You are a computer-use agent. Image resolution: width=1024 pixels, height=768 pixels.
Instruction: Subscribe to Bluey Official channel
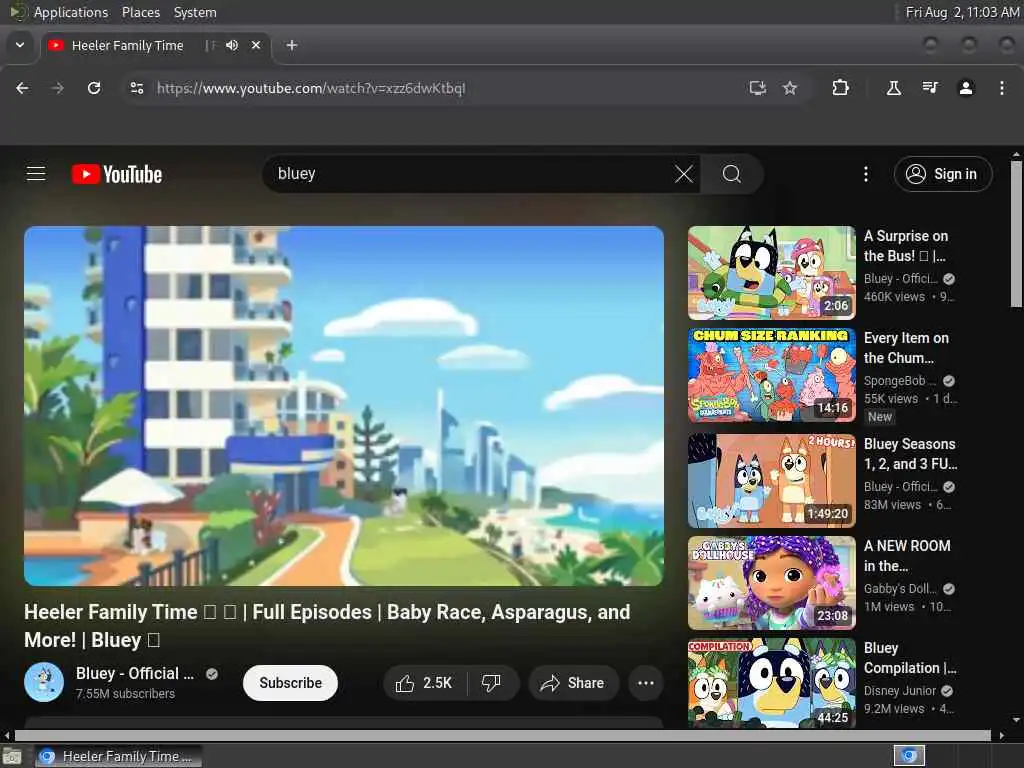(291, 683)
